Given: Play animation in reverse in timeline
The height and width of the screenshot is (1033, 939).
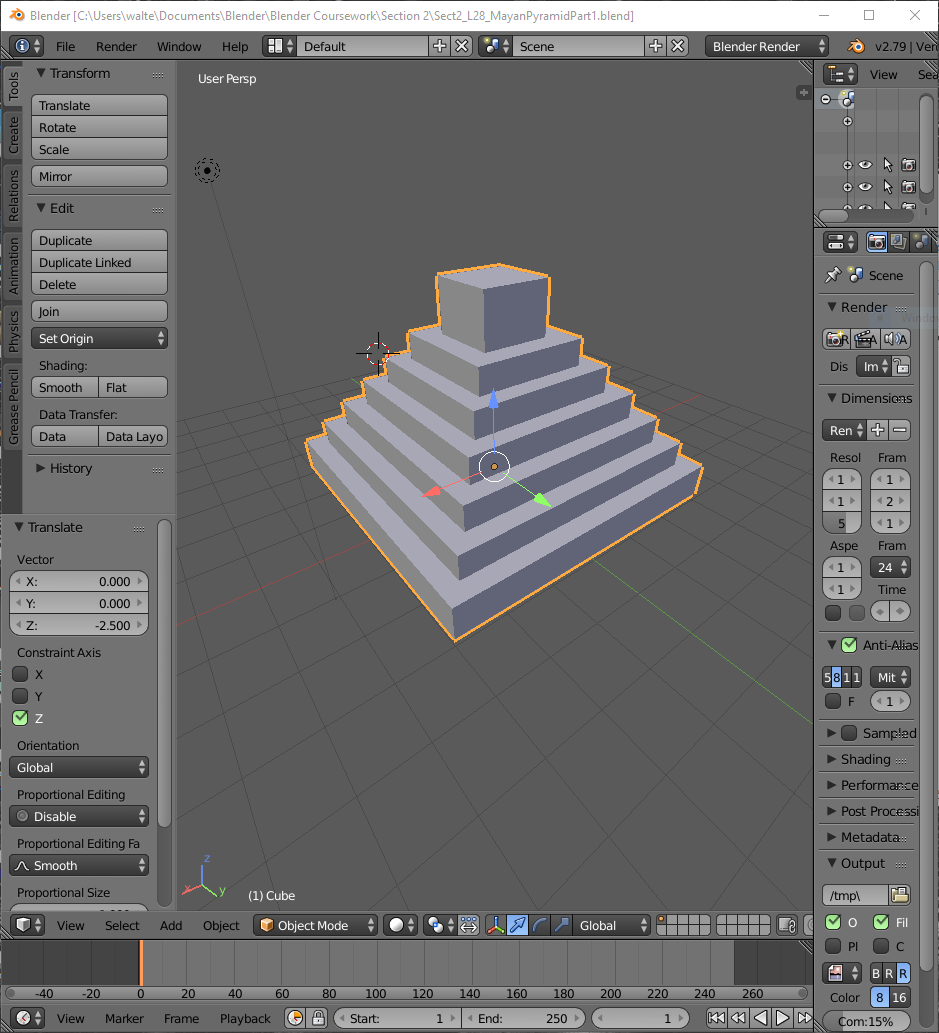Looking at the screenshot, I should coord(760,1018).
